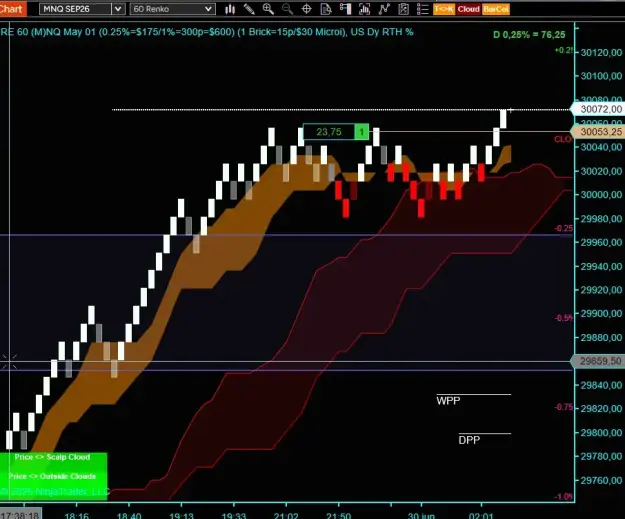The image size is (625, 519).
Task: Click the 29900,00 price axis label
Action: coord(601,314)
